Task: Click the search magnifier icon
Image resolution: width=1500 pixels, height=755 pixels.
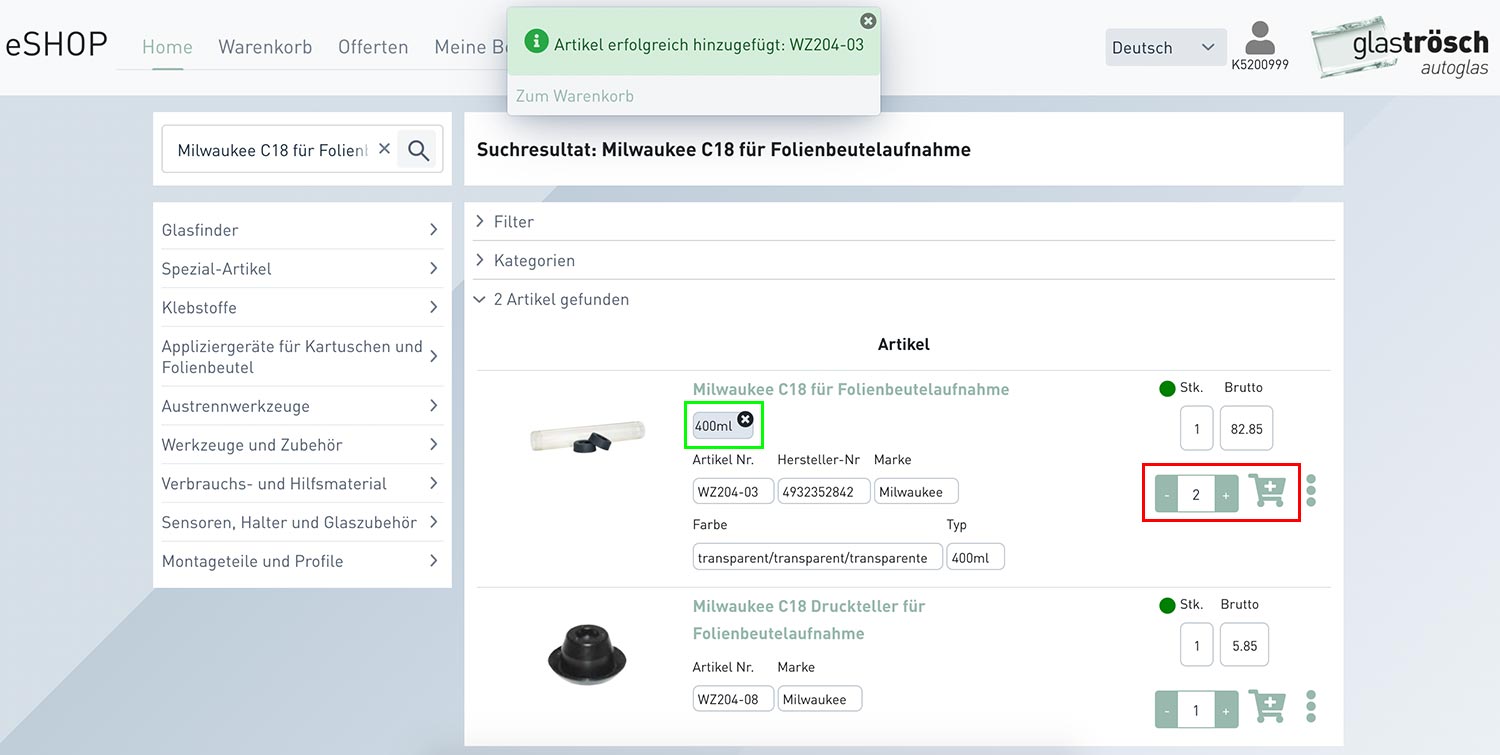Action: (419, 150)
